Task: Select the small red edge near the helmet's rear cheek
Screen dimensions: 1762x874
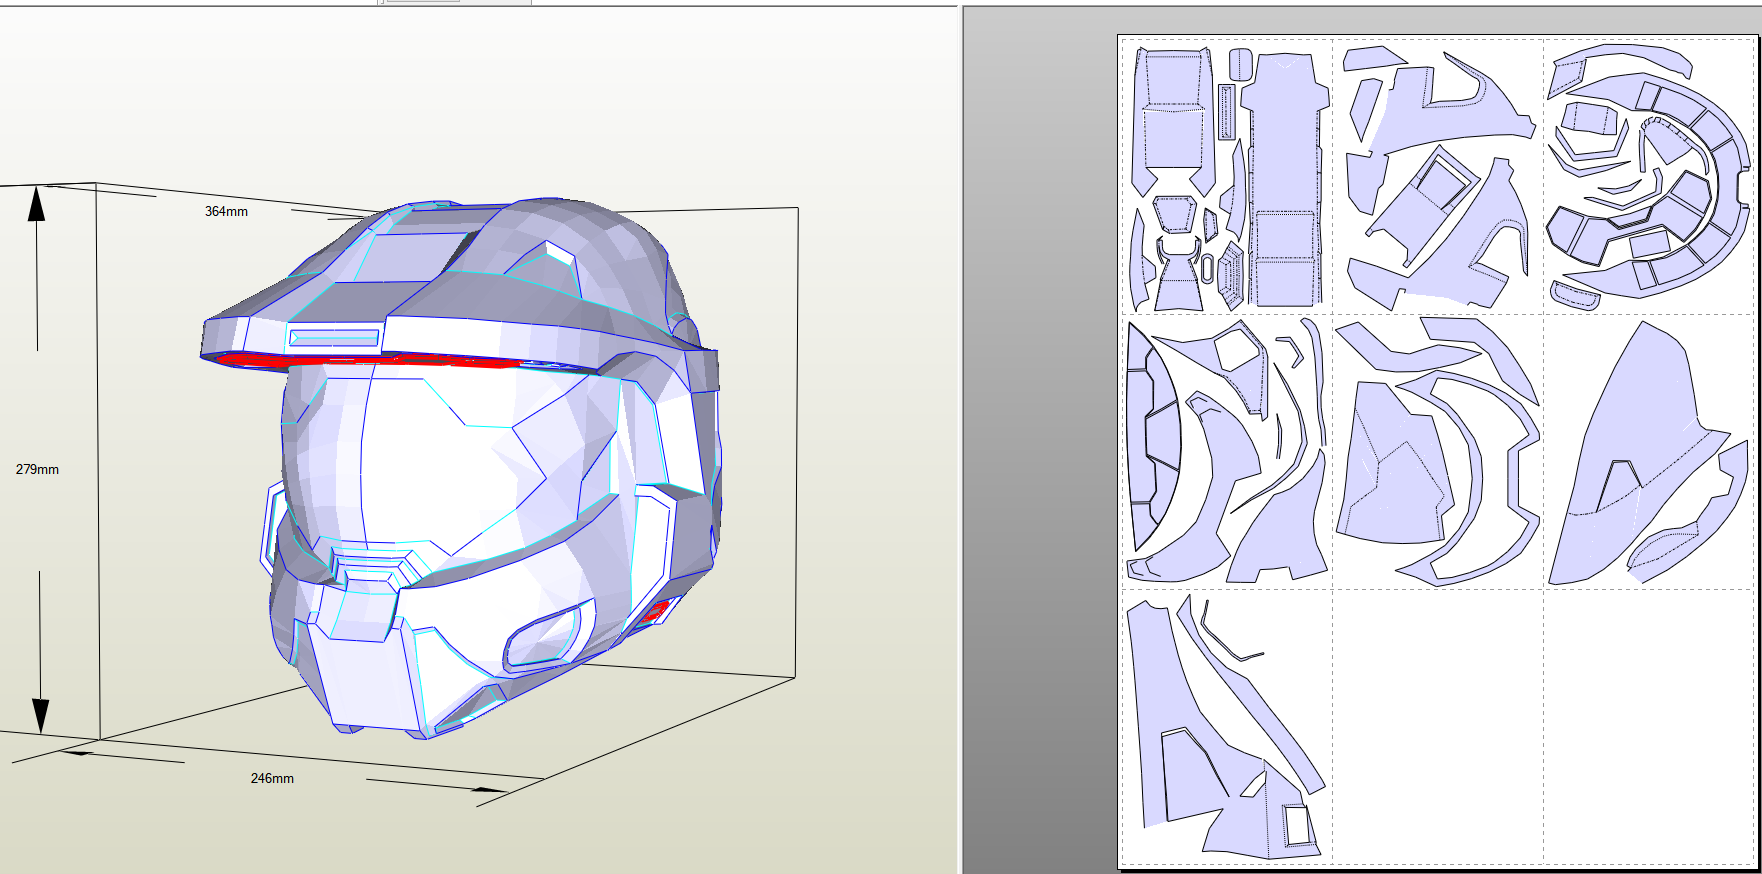Action: pos(654,612)
